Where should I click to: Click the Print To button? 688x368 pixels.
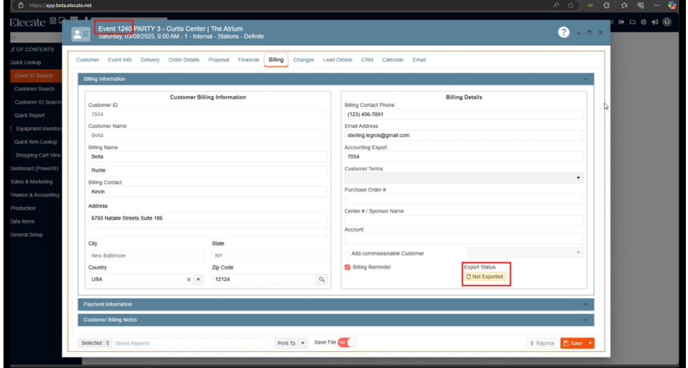click(x=287, y=343)
